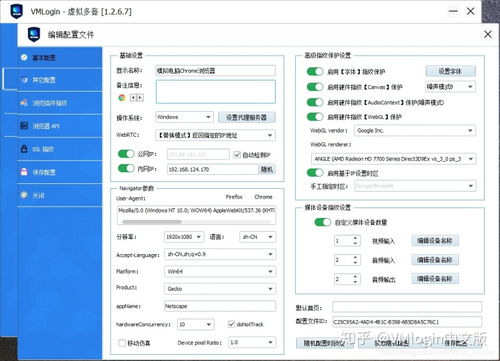Expand the Product Gecko dropdown
The width and height of the screenshot is (500, 361).
pos(220,288)
